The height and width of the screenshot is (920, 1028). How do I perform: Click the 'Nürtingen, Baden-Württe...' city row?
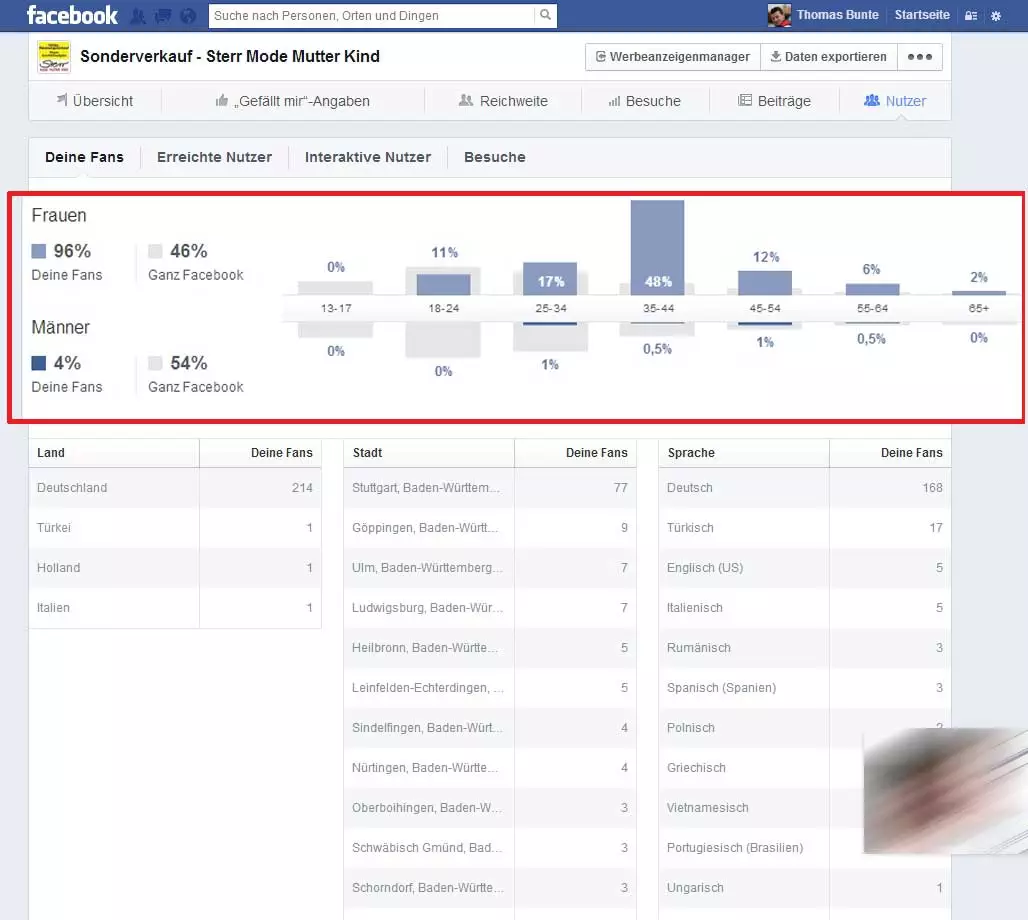[x=490, y=768]
